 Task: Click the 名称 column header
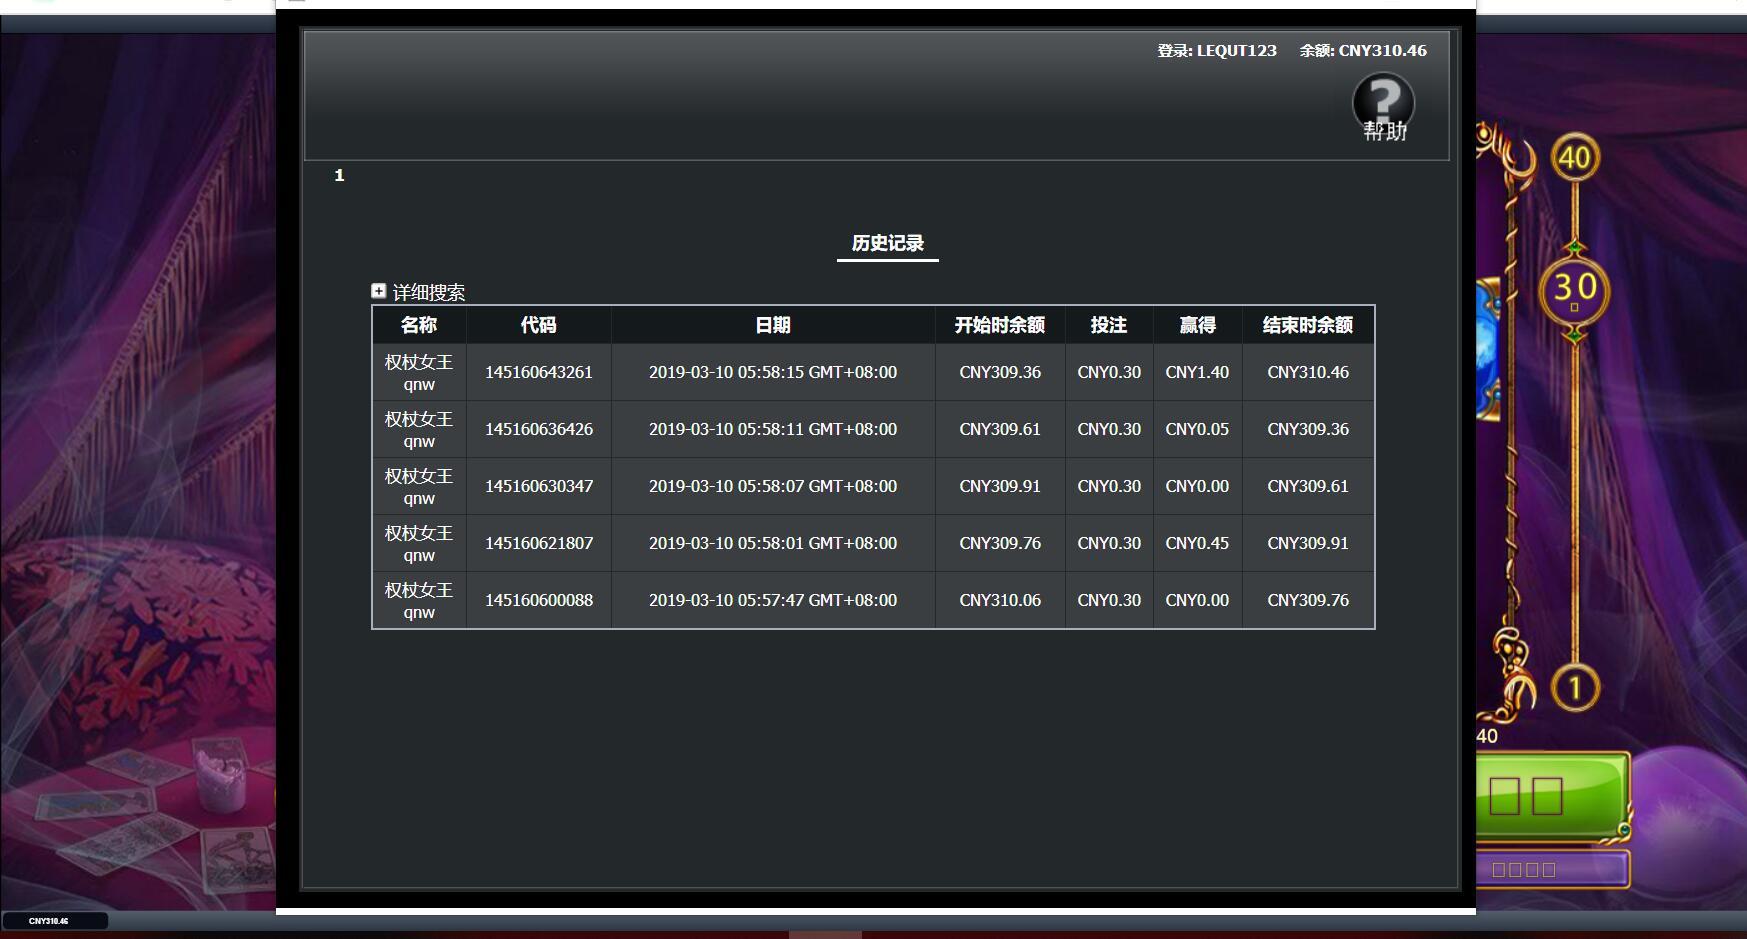[419, 325]
